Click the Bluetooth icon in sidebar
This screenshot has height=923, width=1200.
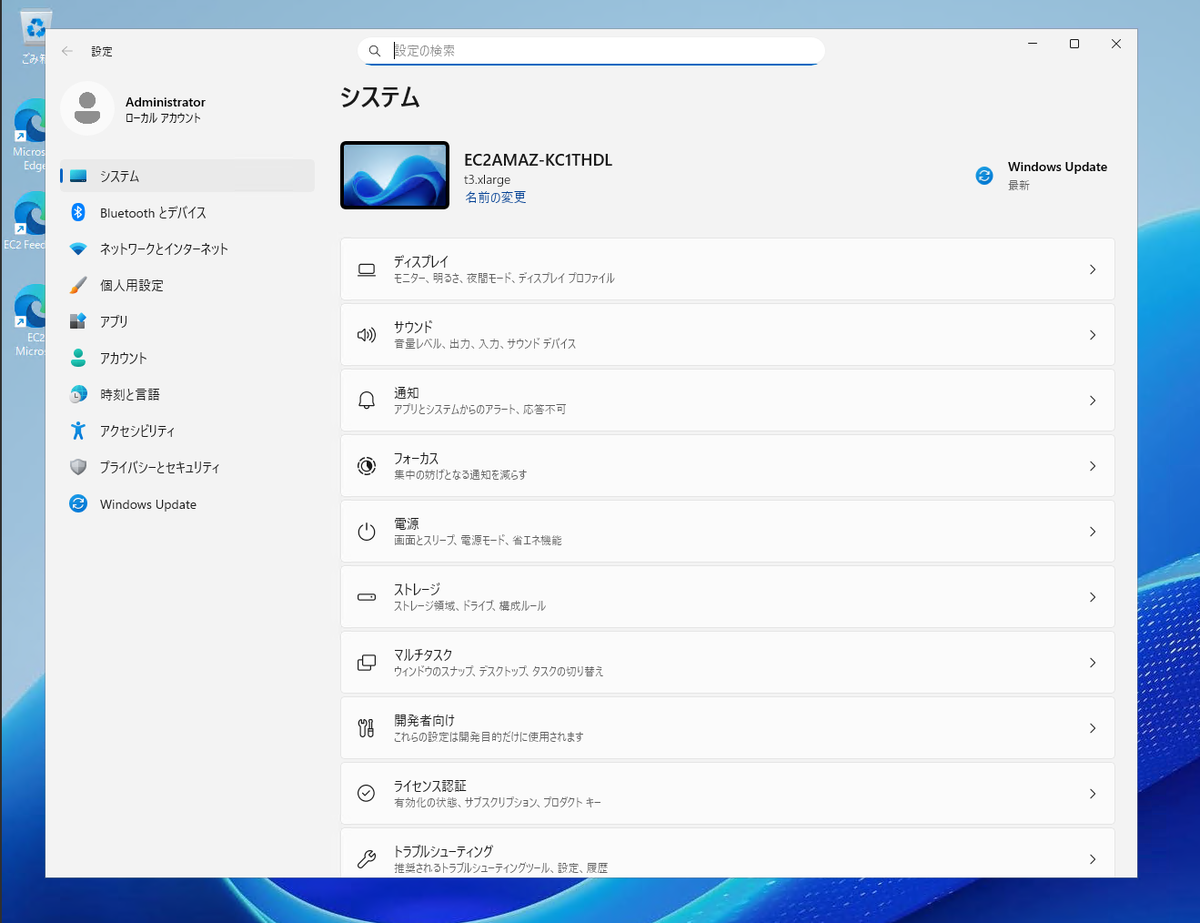pos(78,212)
